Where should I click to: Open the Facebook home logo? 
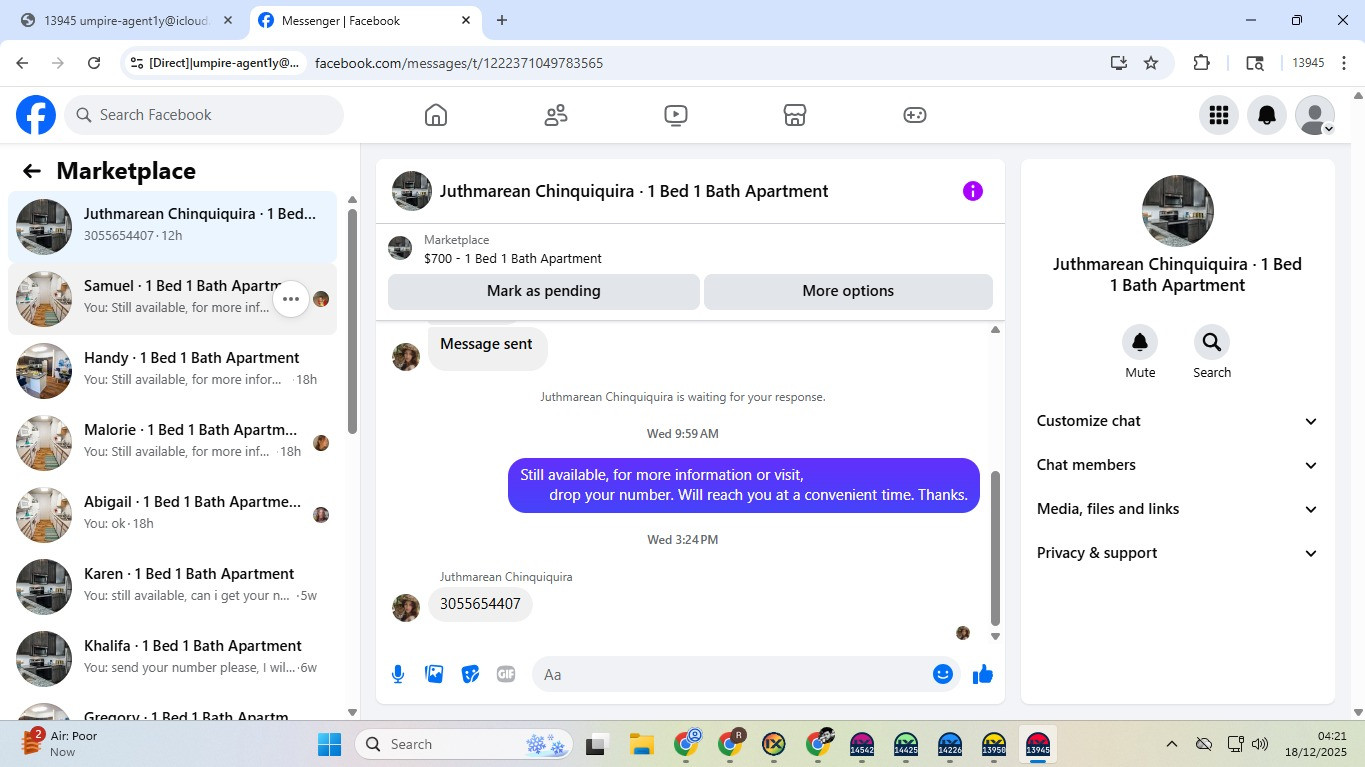(x=36, y=115)
